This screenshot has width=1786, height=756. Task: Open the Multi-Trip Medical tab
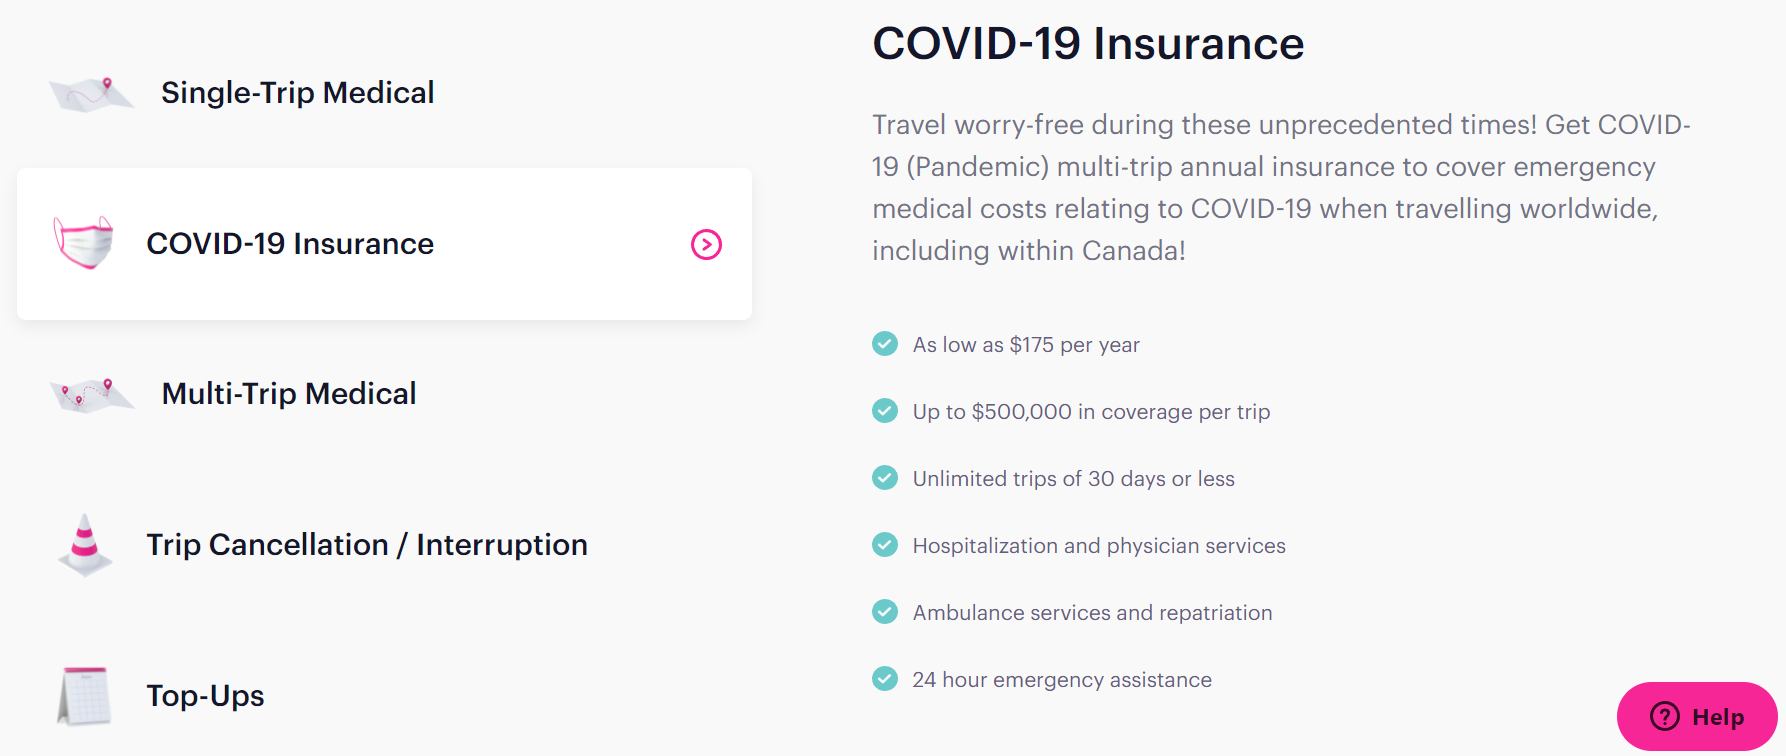pyautogui.click(x=289, y=394)
